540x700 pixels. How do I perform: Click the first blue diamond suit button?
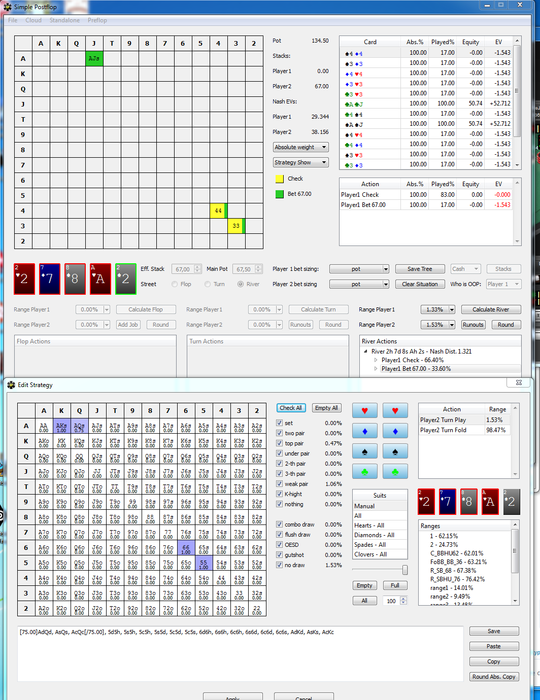pos(365,431)
